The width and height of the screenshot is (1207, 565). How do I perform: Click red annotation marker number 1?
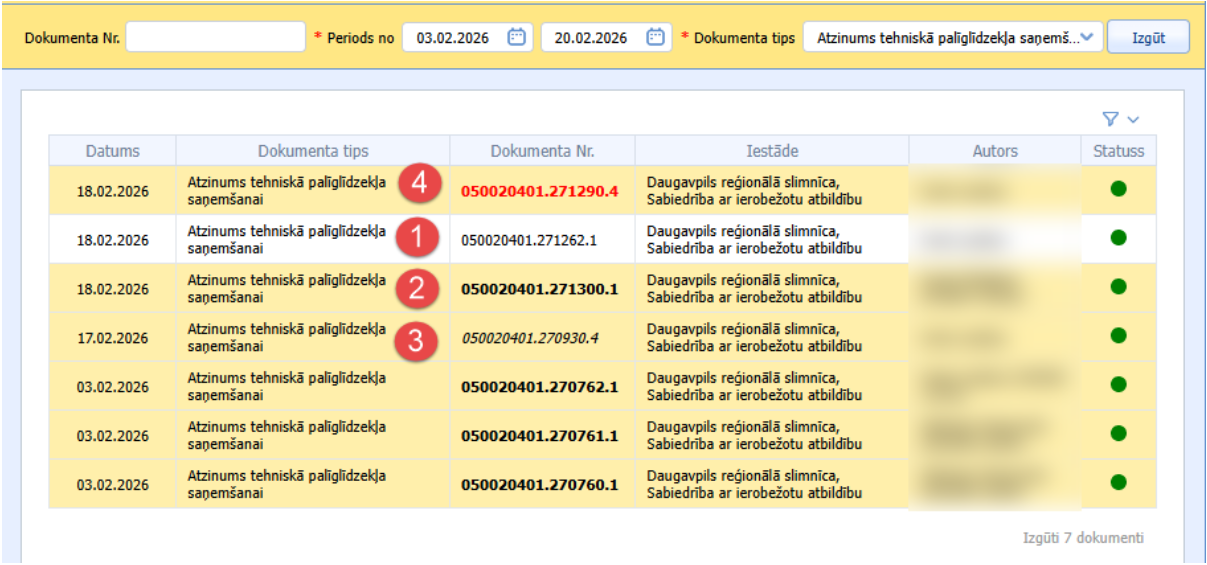pos(417,239)
